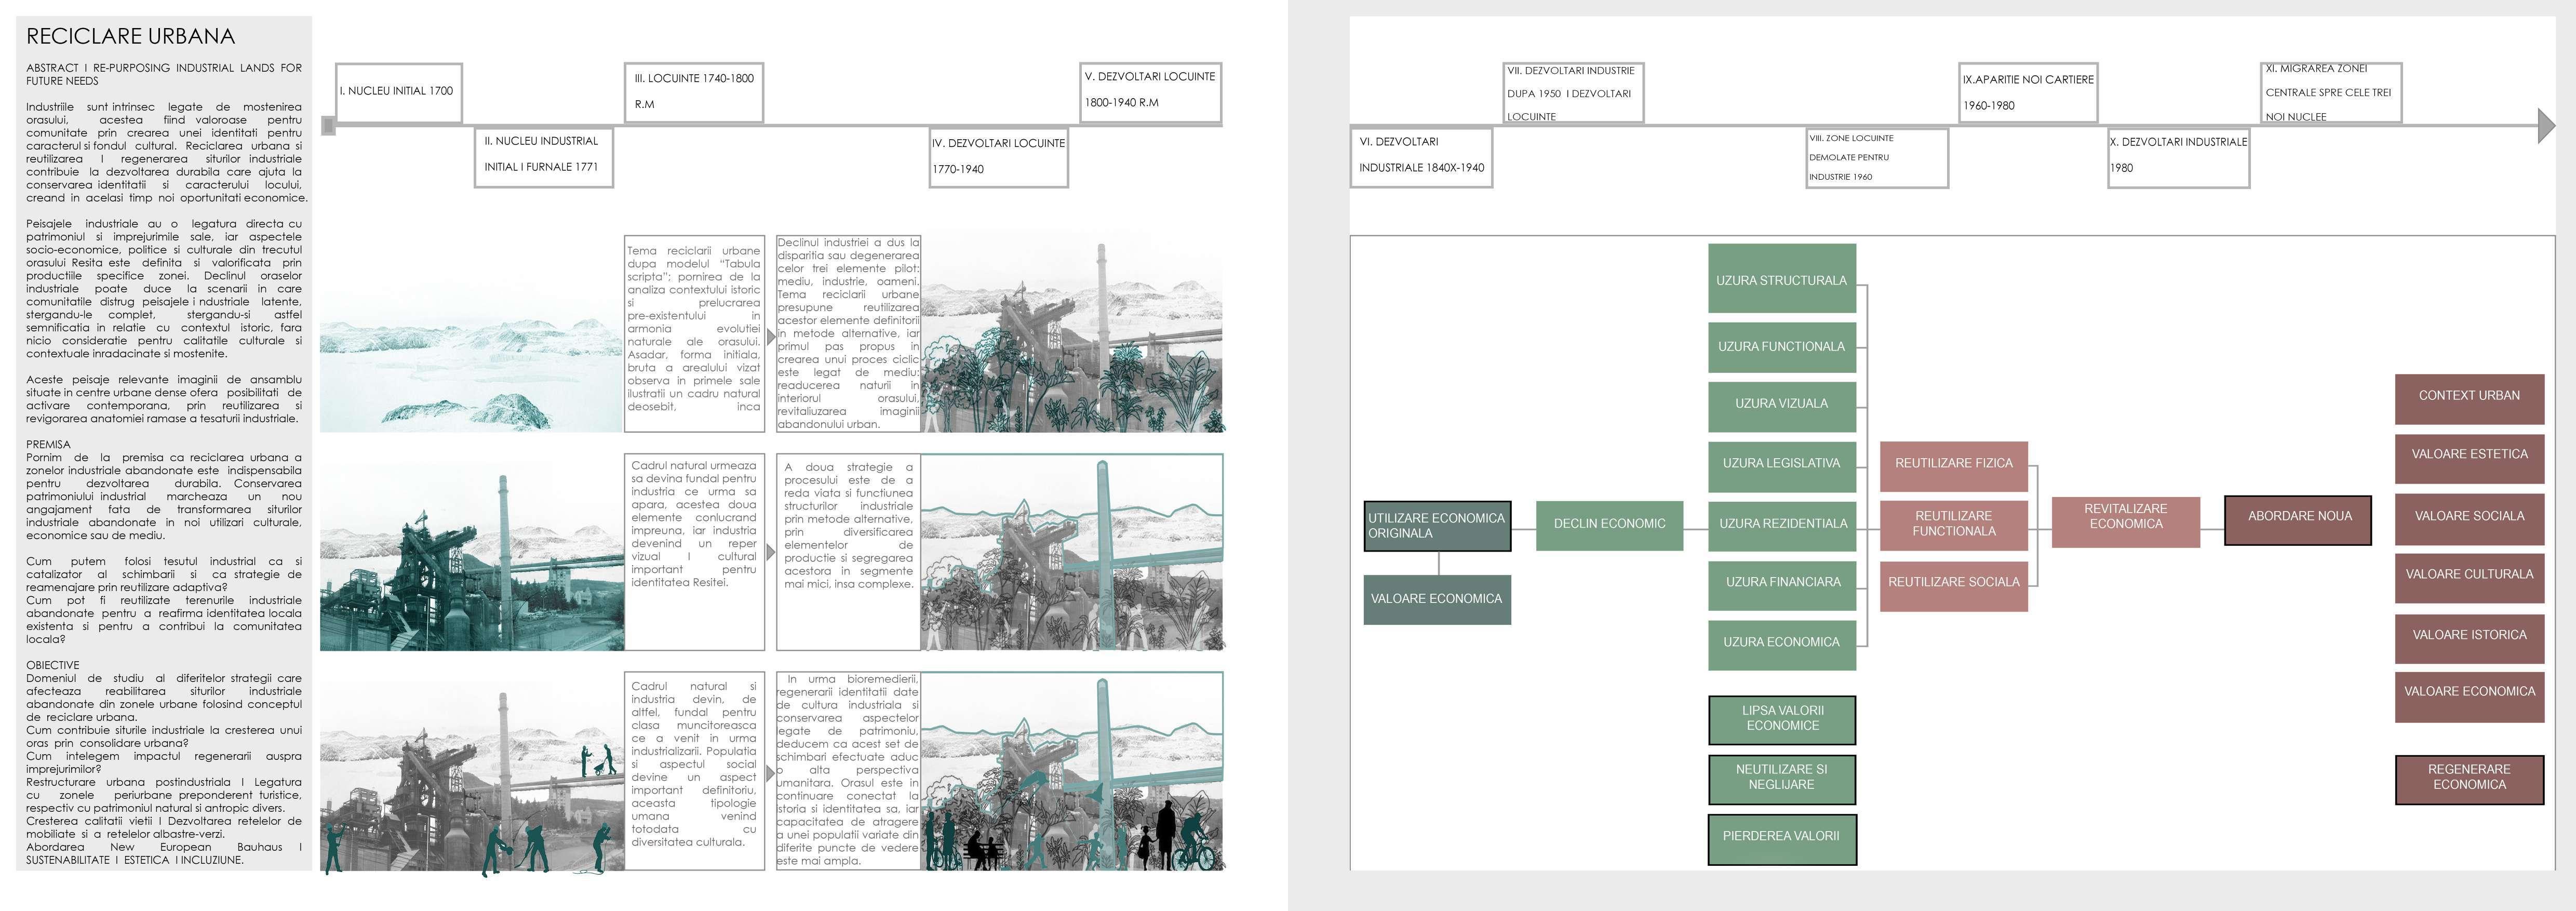Click the 'PIERDEREA VALORII' green box
Screen dimensions: 2576x911
[x=1781, y=837]
